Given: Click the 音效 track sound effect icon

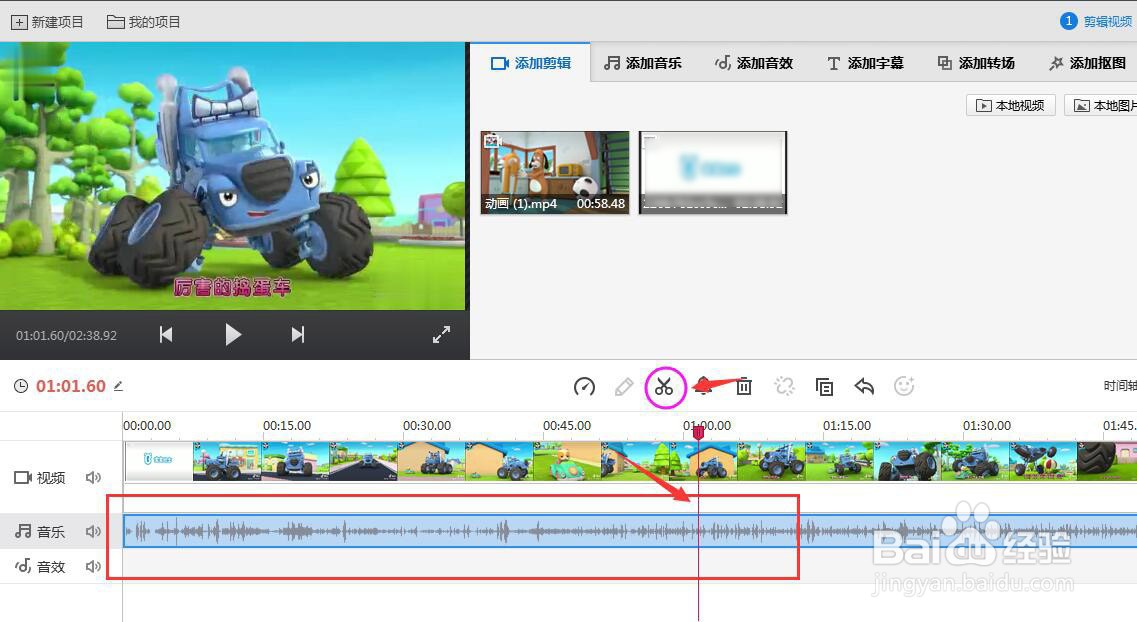Looking at the screenshot, I should [23, 565].
